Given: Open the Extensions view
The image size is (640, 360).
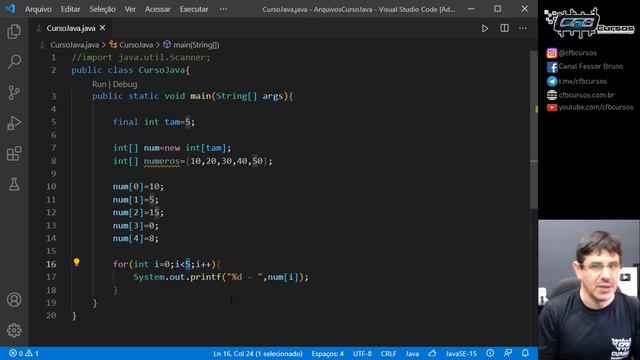Looking at the screenshot, I should pos(14,154).
